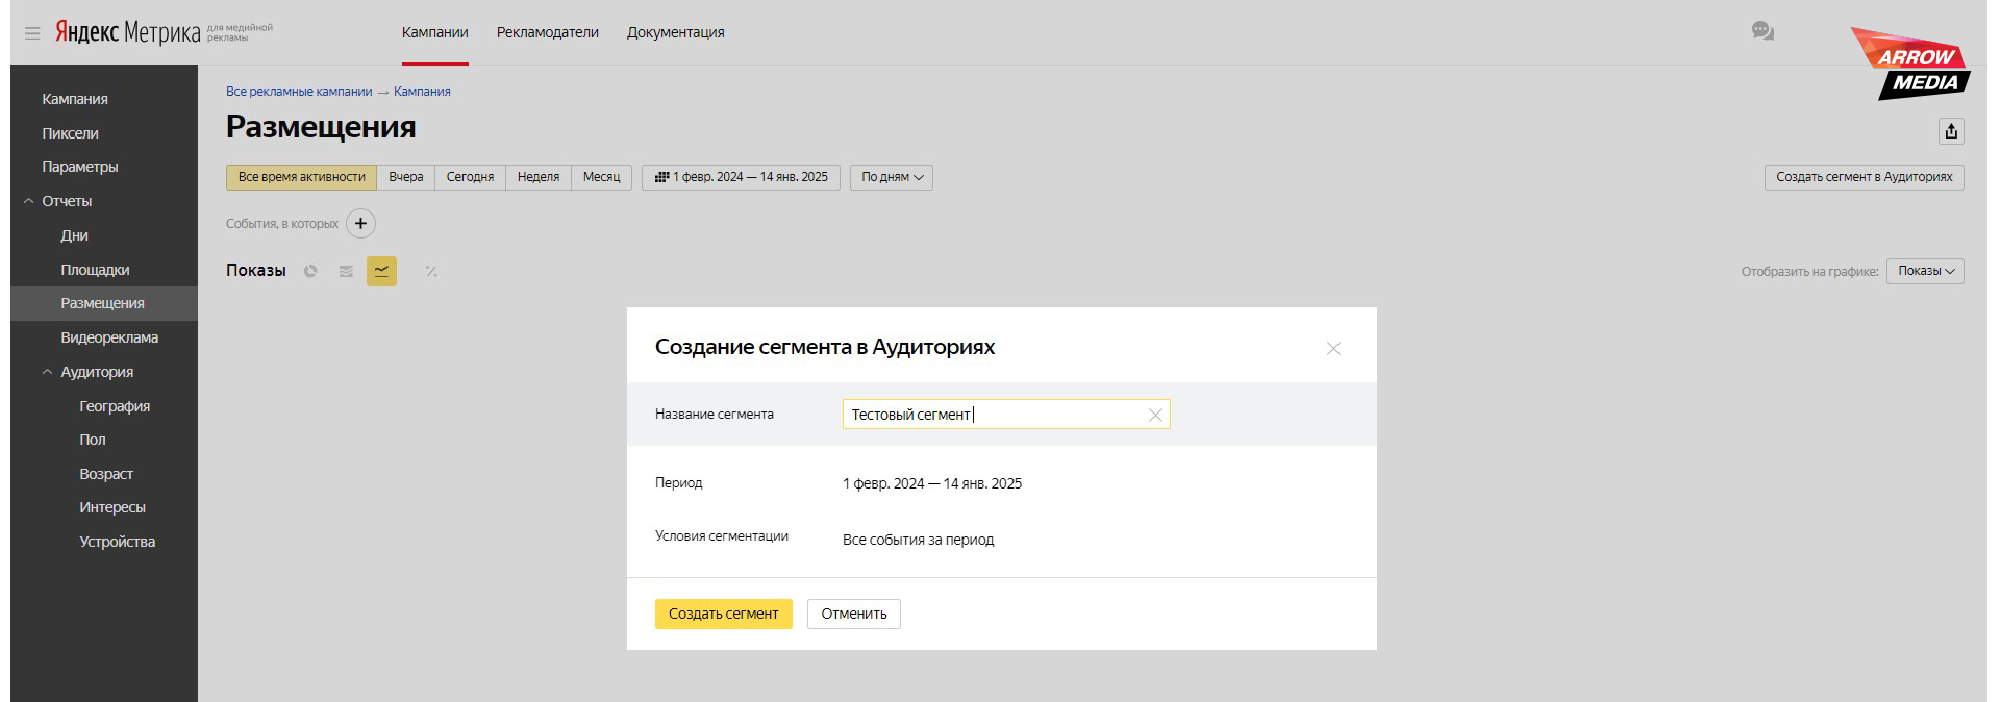Expand the Показы graph metric dropdown
Screen dimensions: 2000x702
point(1925,271)
